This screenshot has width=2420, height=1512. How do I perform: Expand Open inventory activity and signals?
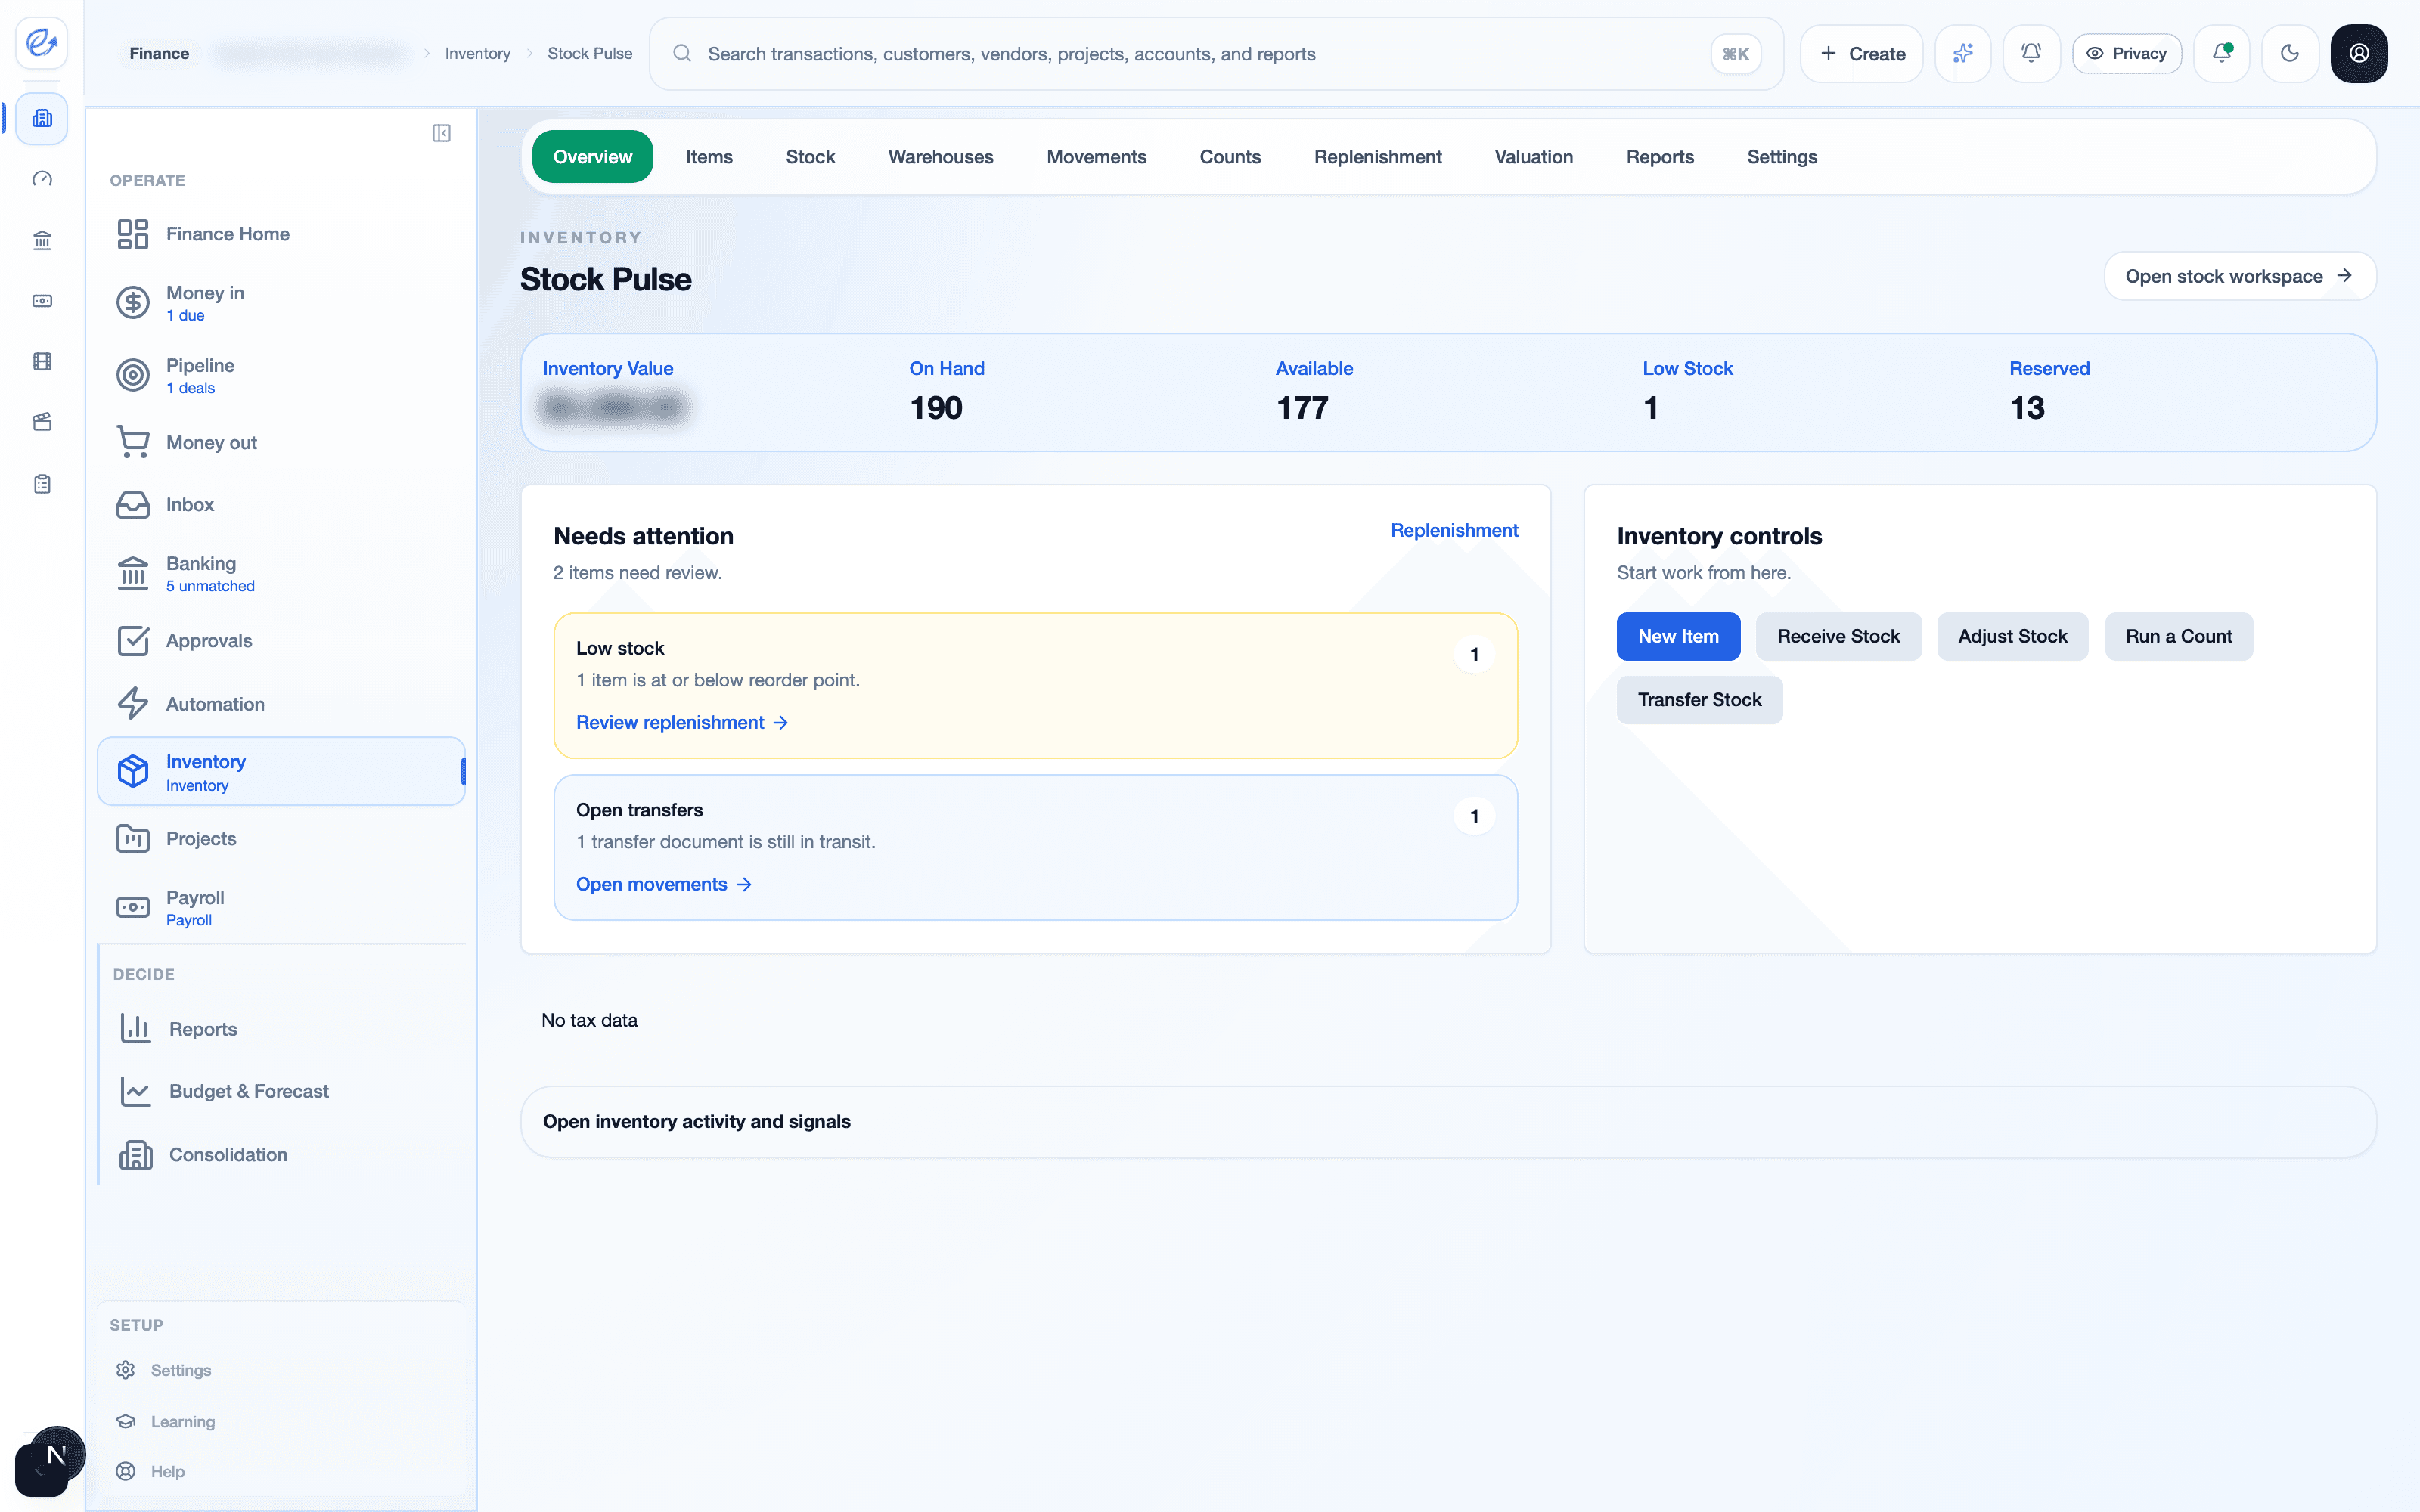click(x=1448, y=1122)
